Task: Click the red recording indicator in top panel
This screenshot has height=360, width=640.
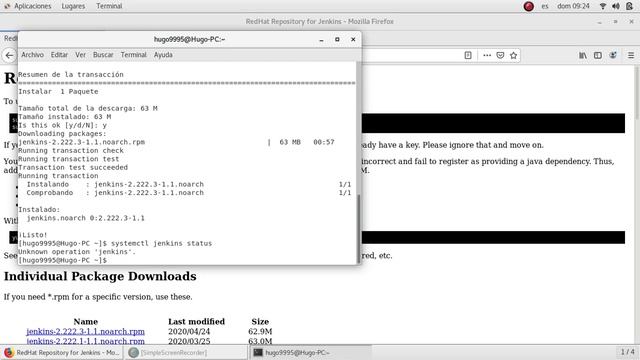Action: click(x=529, y=6)
